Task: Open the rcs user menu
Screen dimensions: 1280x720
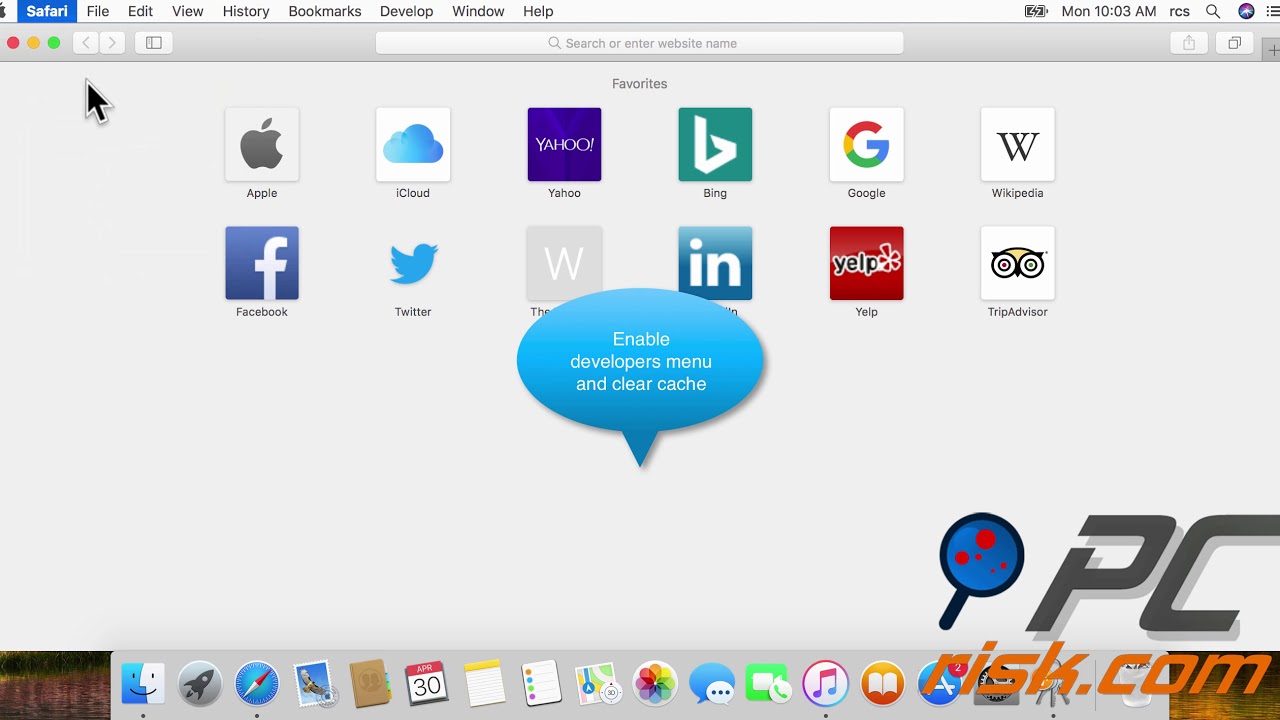Action: 1179,11
